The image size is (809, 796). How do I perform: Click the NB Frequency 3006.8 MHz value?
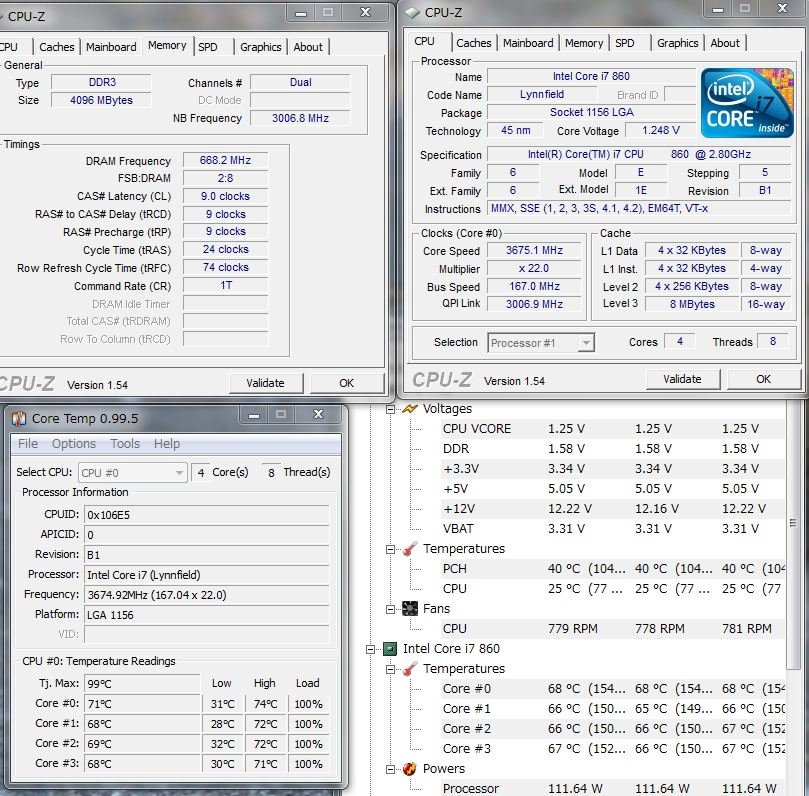coord(300,118)
